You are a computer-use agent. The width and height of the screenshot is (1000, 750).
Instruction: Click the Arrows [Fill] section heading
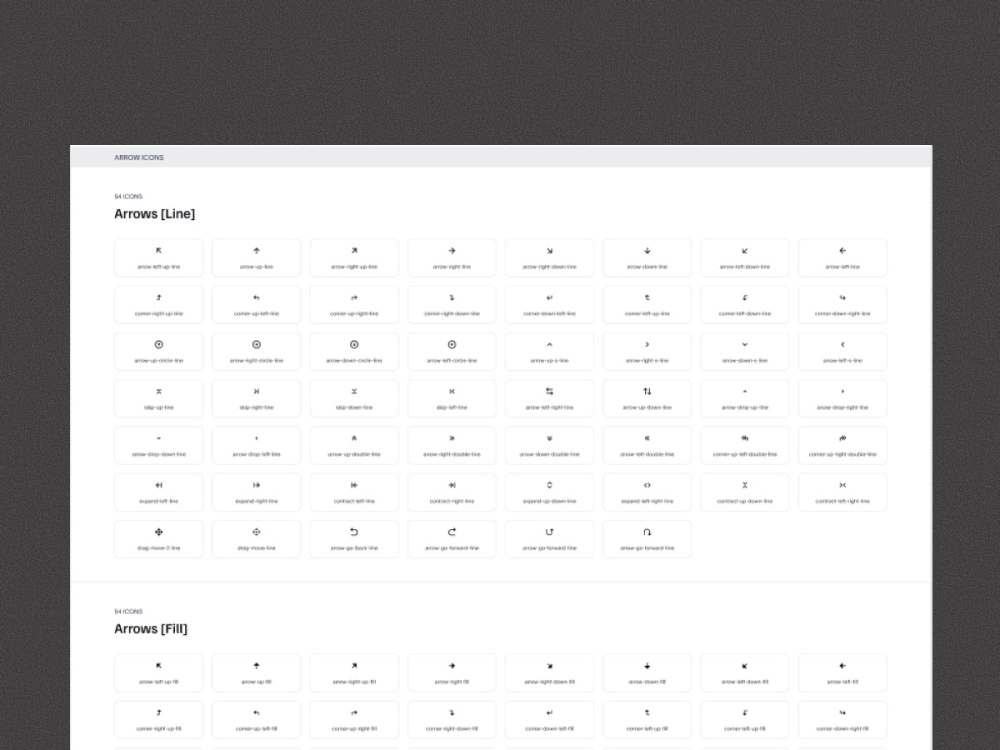151,629
